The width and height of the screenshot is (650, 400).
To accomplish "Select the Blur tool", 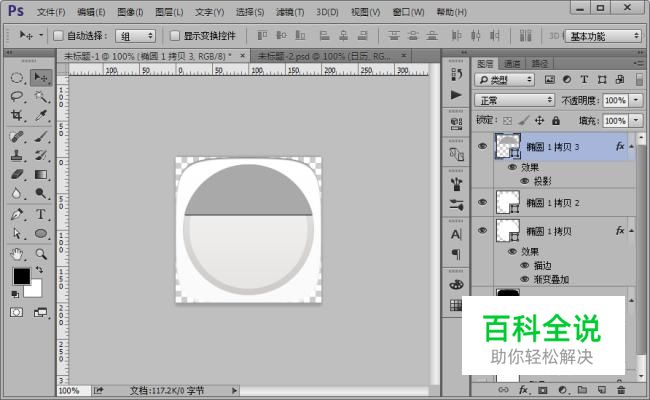I will tap(17, 193).
